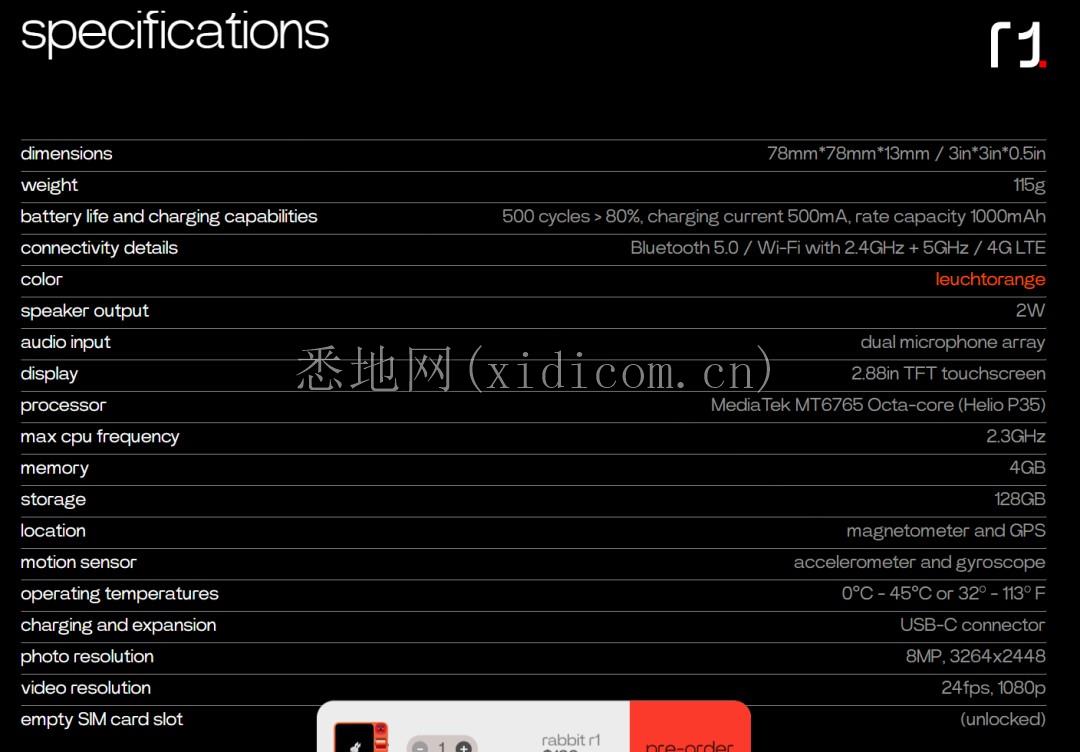Click the empty SIM card slot label
1080x752 pixels.
pos(102,720)
